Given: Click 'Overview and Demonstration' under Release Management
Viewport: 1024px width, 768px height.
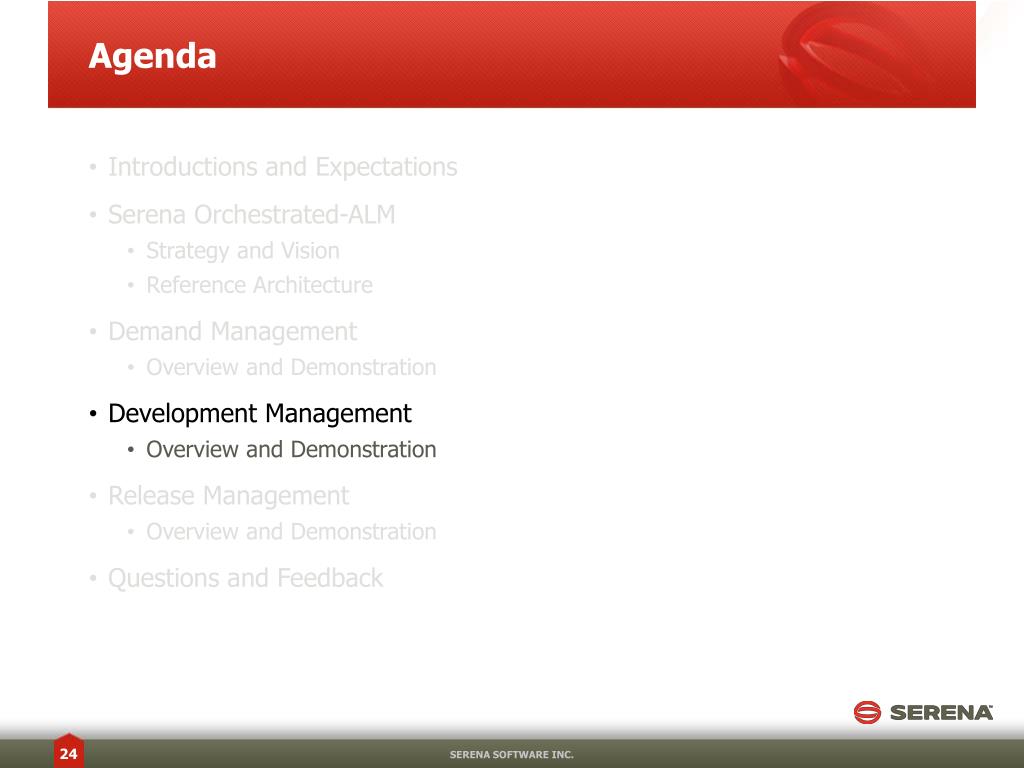Looking at the screenshot, I should coord(291,532).
